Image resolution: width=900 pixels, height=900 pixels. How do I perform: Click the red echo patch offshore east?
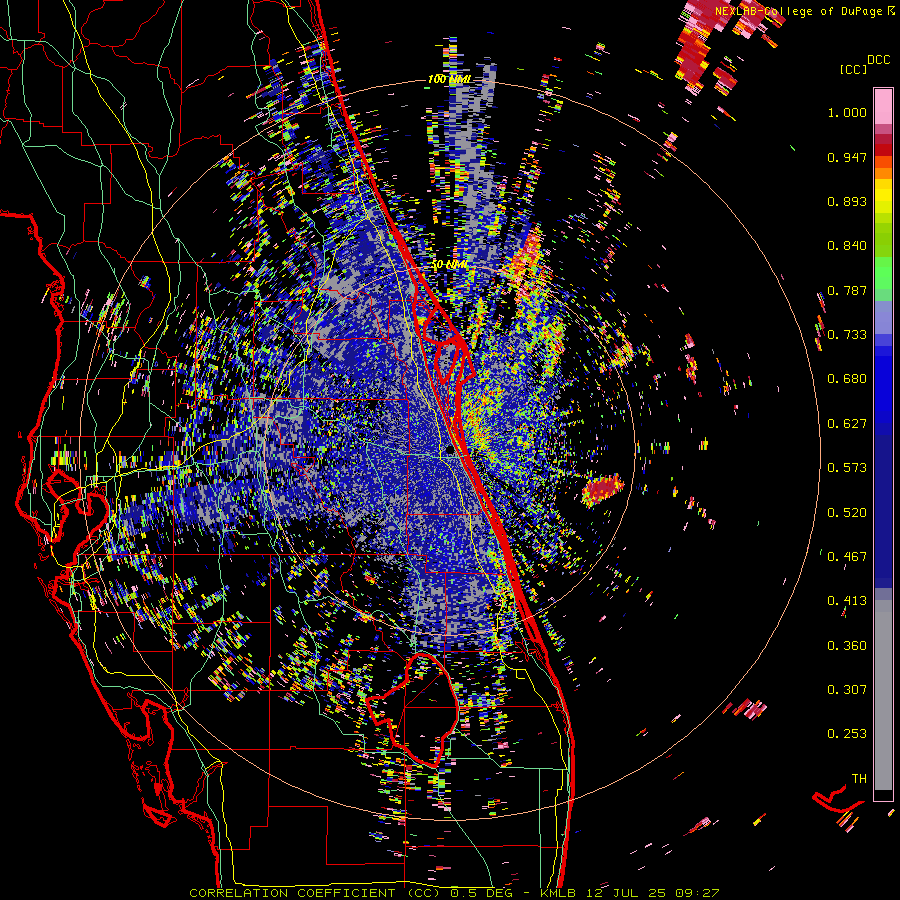click(x=603, y=490)
